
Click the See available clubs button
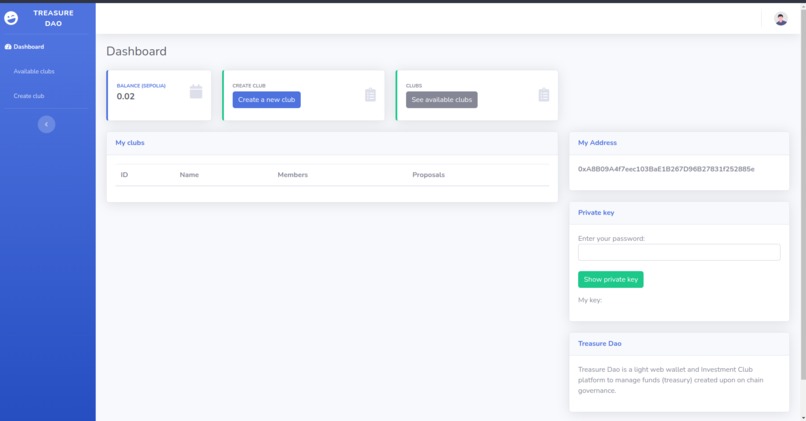[442, 100]
